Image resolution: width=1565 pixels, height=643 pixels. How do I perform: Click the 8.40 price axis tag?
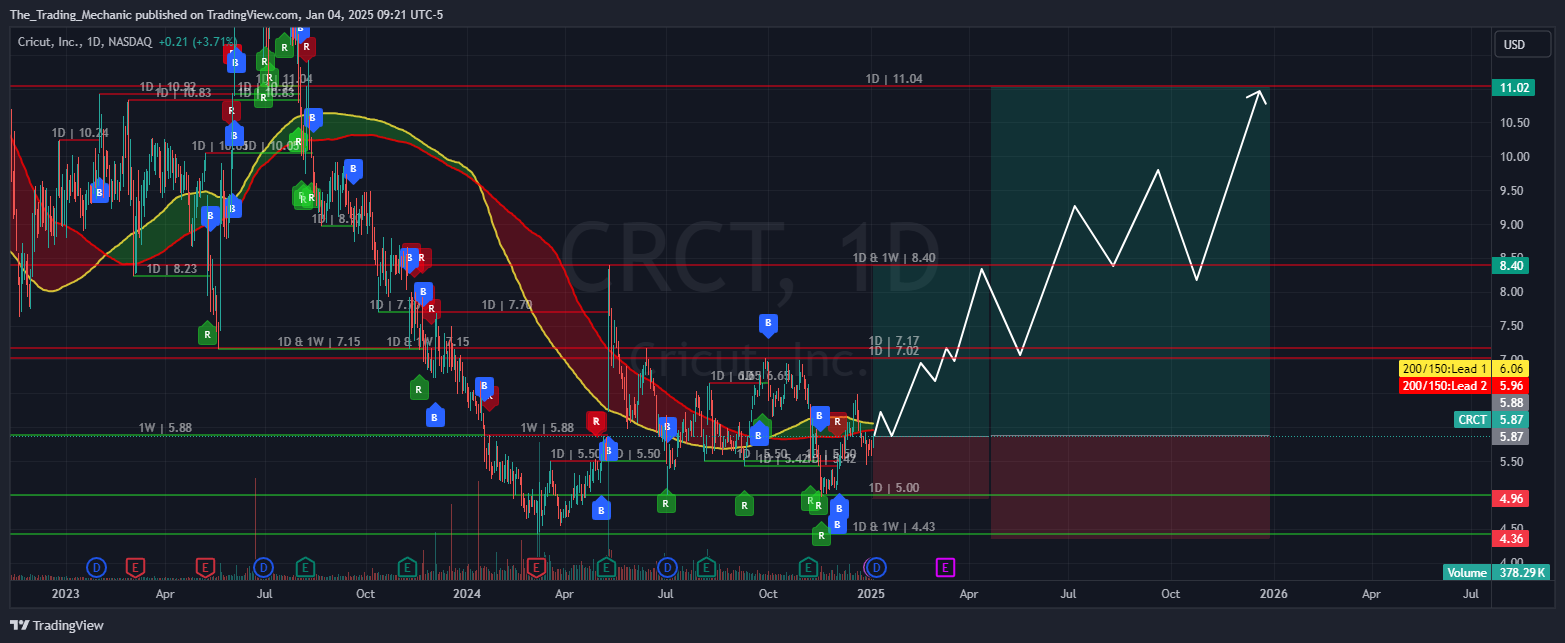click(x=1509, y=265)
